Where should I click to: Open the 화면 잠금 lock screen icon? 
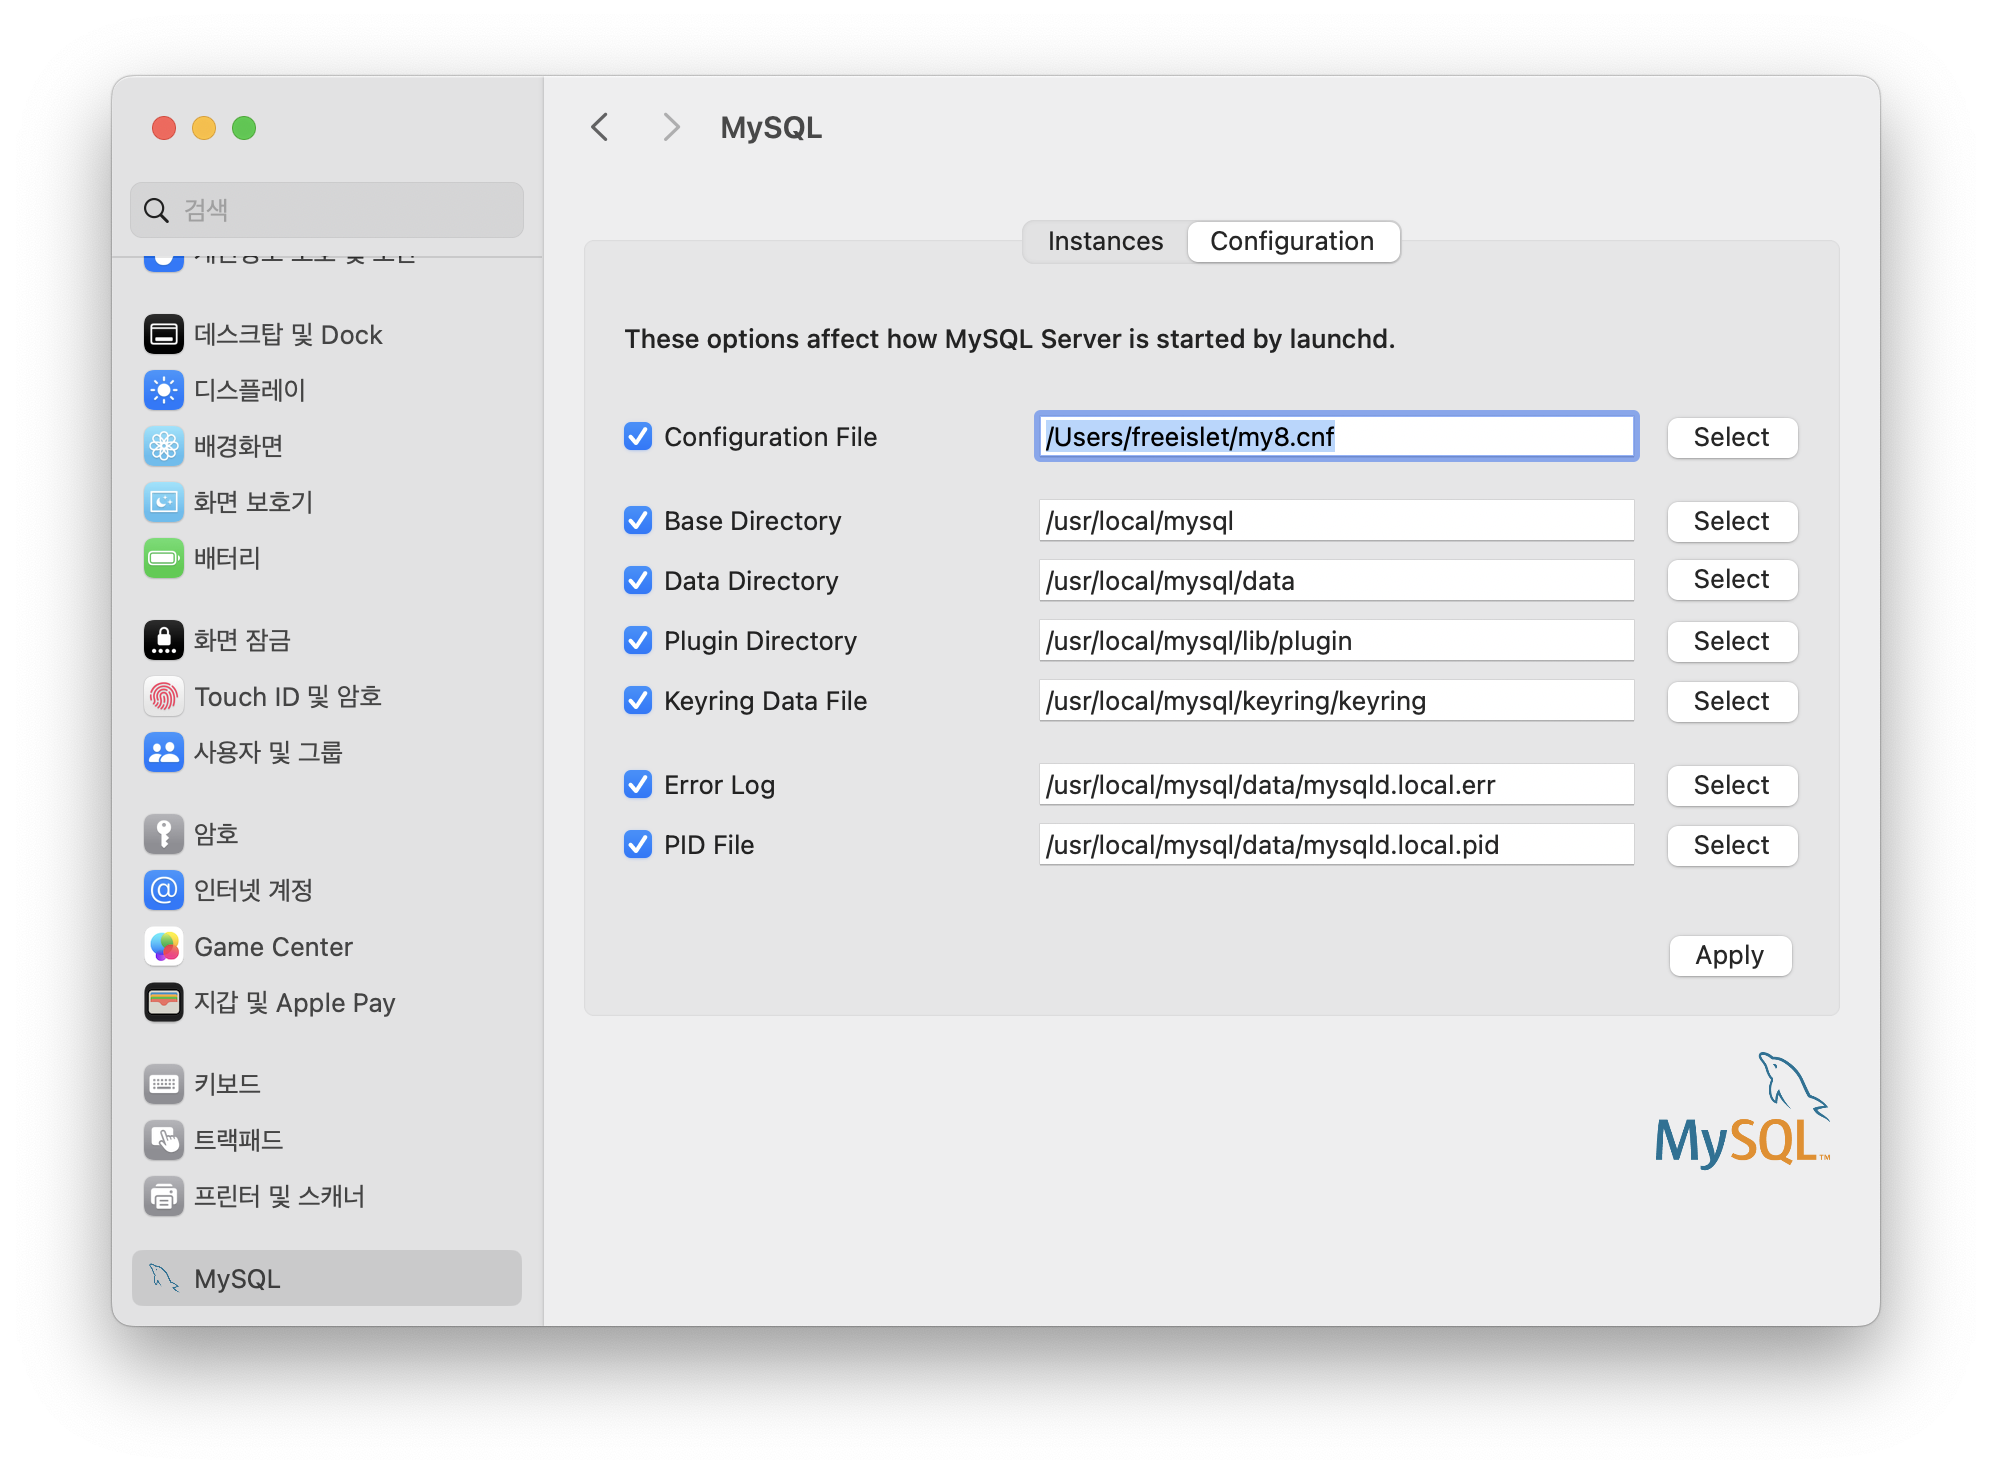tap(164, 640)
